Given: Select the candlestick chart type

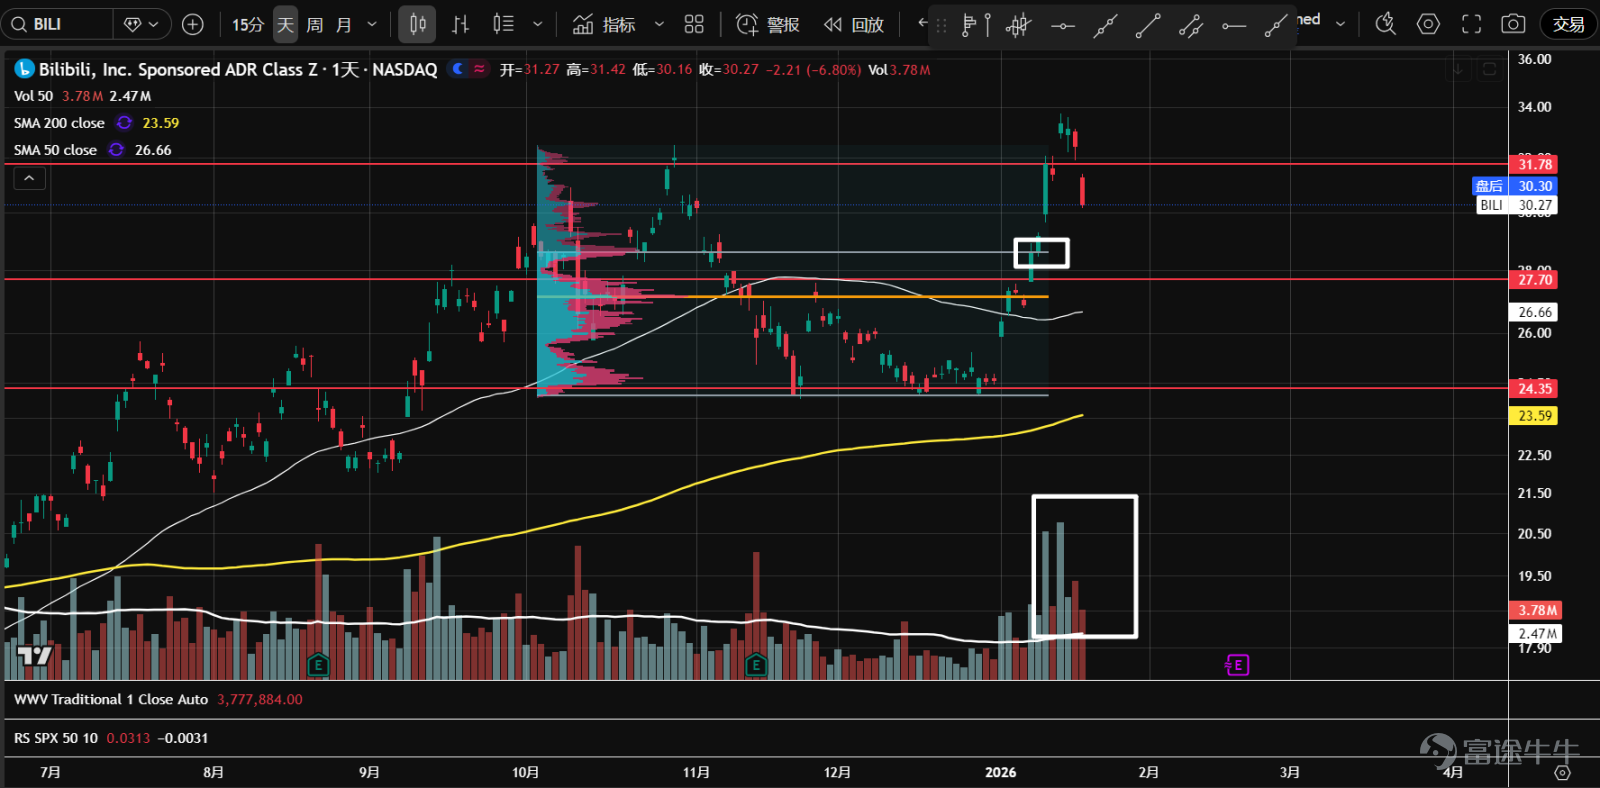Looking at the screenshot, I should tap(417, 24).
